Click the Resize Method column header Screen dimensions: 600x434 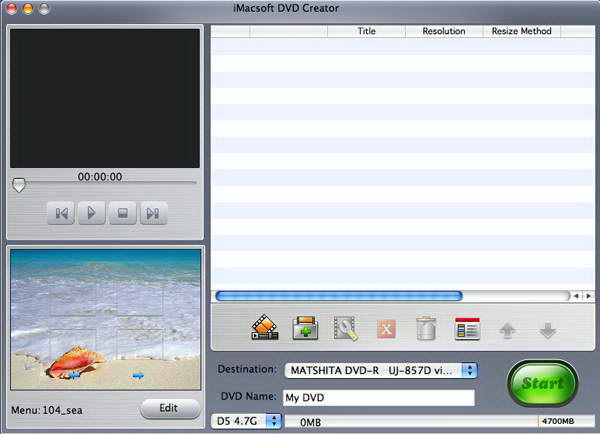pyautogui.click(x=522, y=31)
